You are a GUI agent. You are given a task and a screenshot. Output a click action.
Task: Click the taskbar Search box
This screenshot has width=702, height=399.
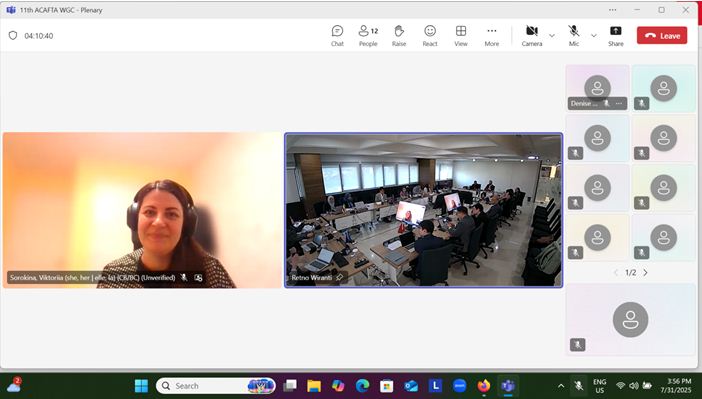(x=216, y=386)
